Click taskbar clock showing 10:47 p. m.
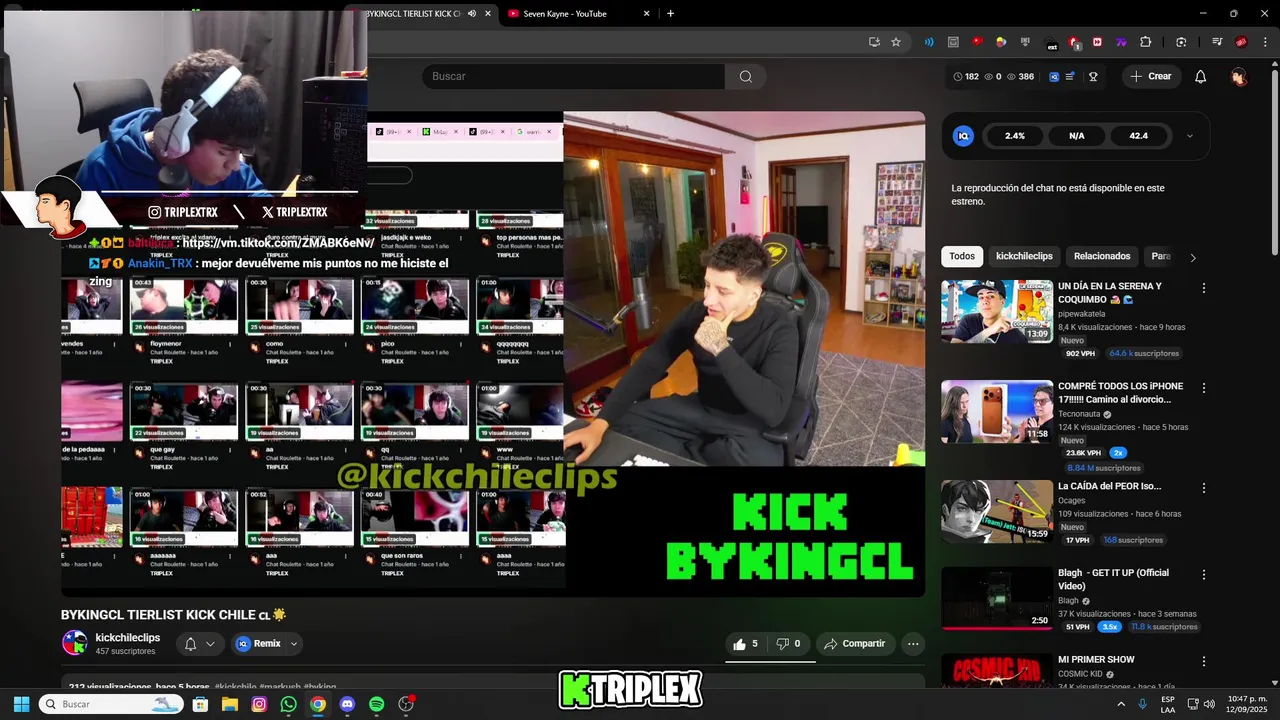The image size is (1280, 720). click(x=1247, y=704)
